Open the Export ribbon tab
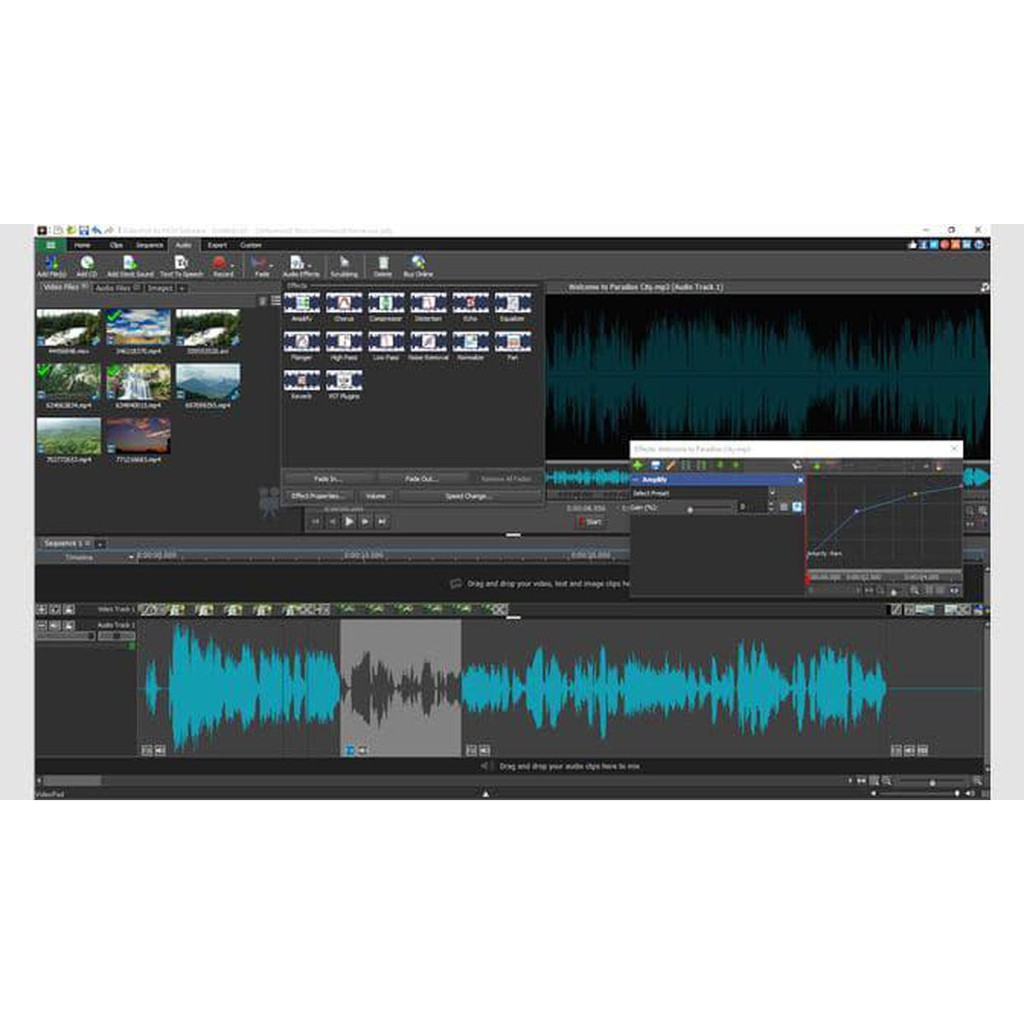The width and height of the screenshot is (1024, 1024). 217,245
